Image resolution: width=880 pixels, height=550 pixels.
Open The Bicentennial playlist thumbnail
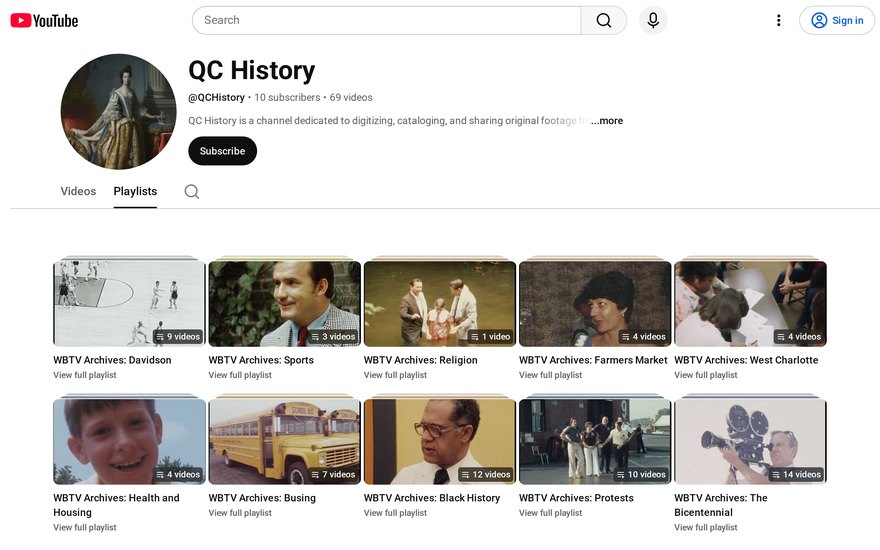[x=750, y=441]
